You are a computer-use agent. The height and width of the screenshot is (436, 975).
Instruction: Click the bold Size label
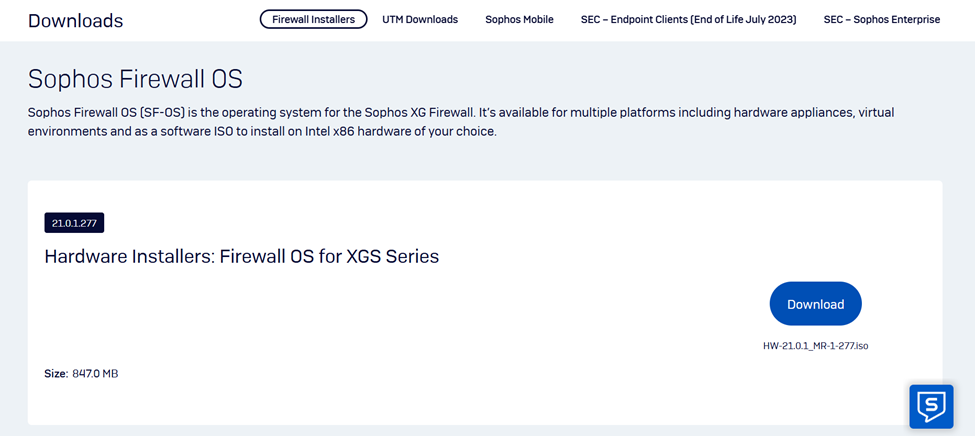tap(55, 374)
